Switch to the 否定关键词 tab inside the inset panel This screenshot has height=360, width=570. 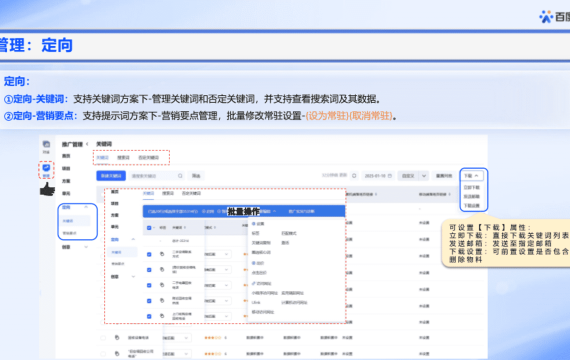pyautogui.click(x=191, y=193)
